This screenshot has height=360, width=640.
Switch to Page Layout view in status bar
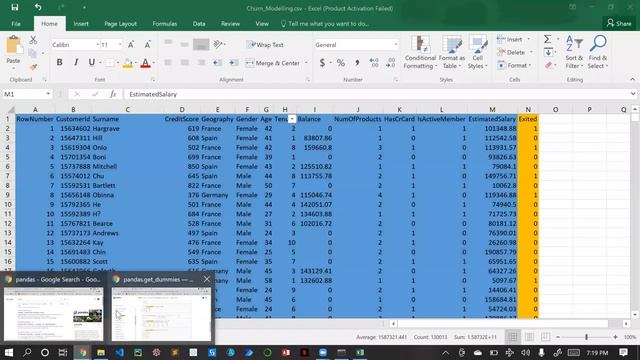click(529, 337)
